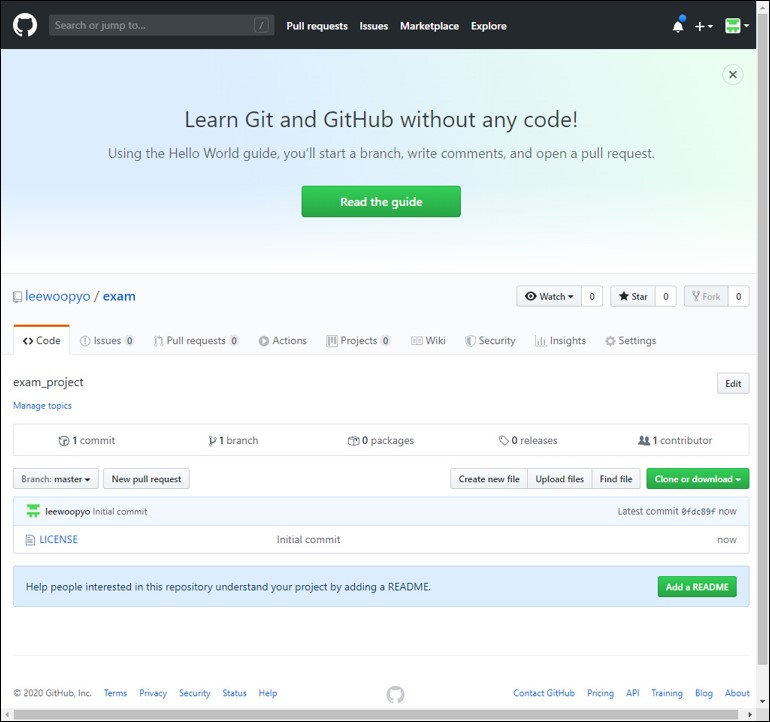Click the file icon beside LICENSE
Screen dimensions: 770x722
click(x=30, y=540)
